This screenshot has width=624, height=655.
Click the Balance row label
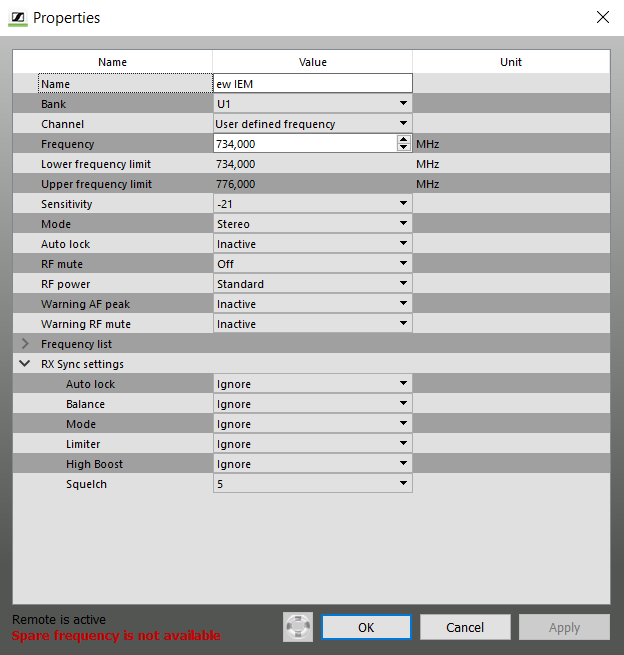pyautogui.click(x=85, y=404)
